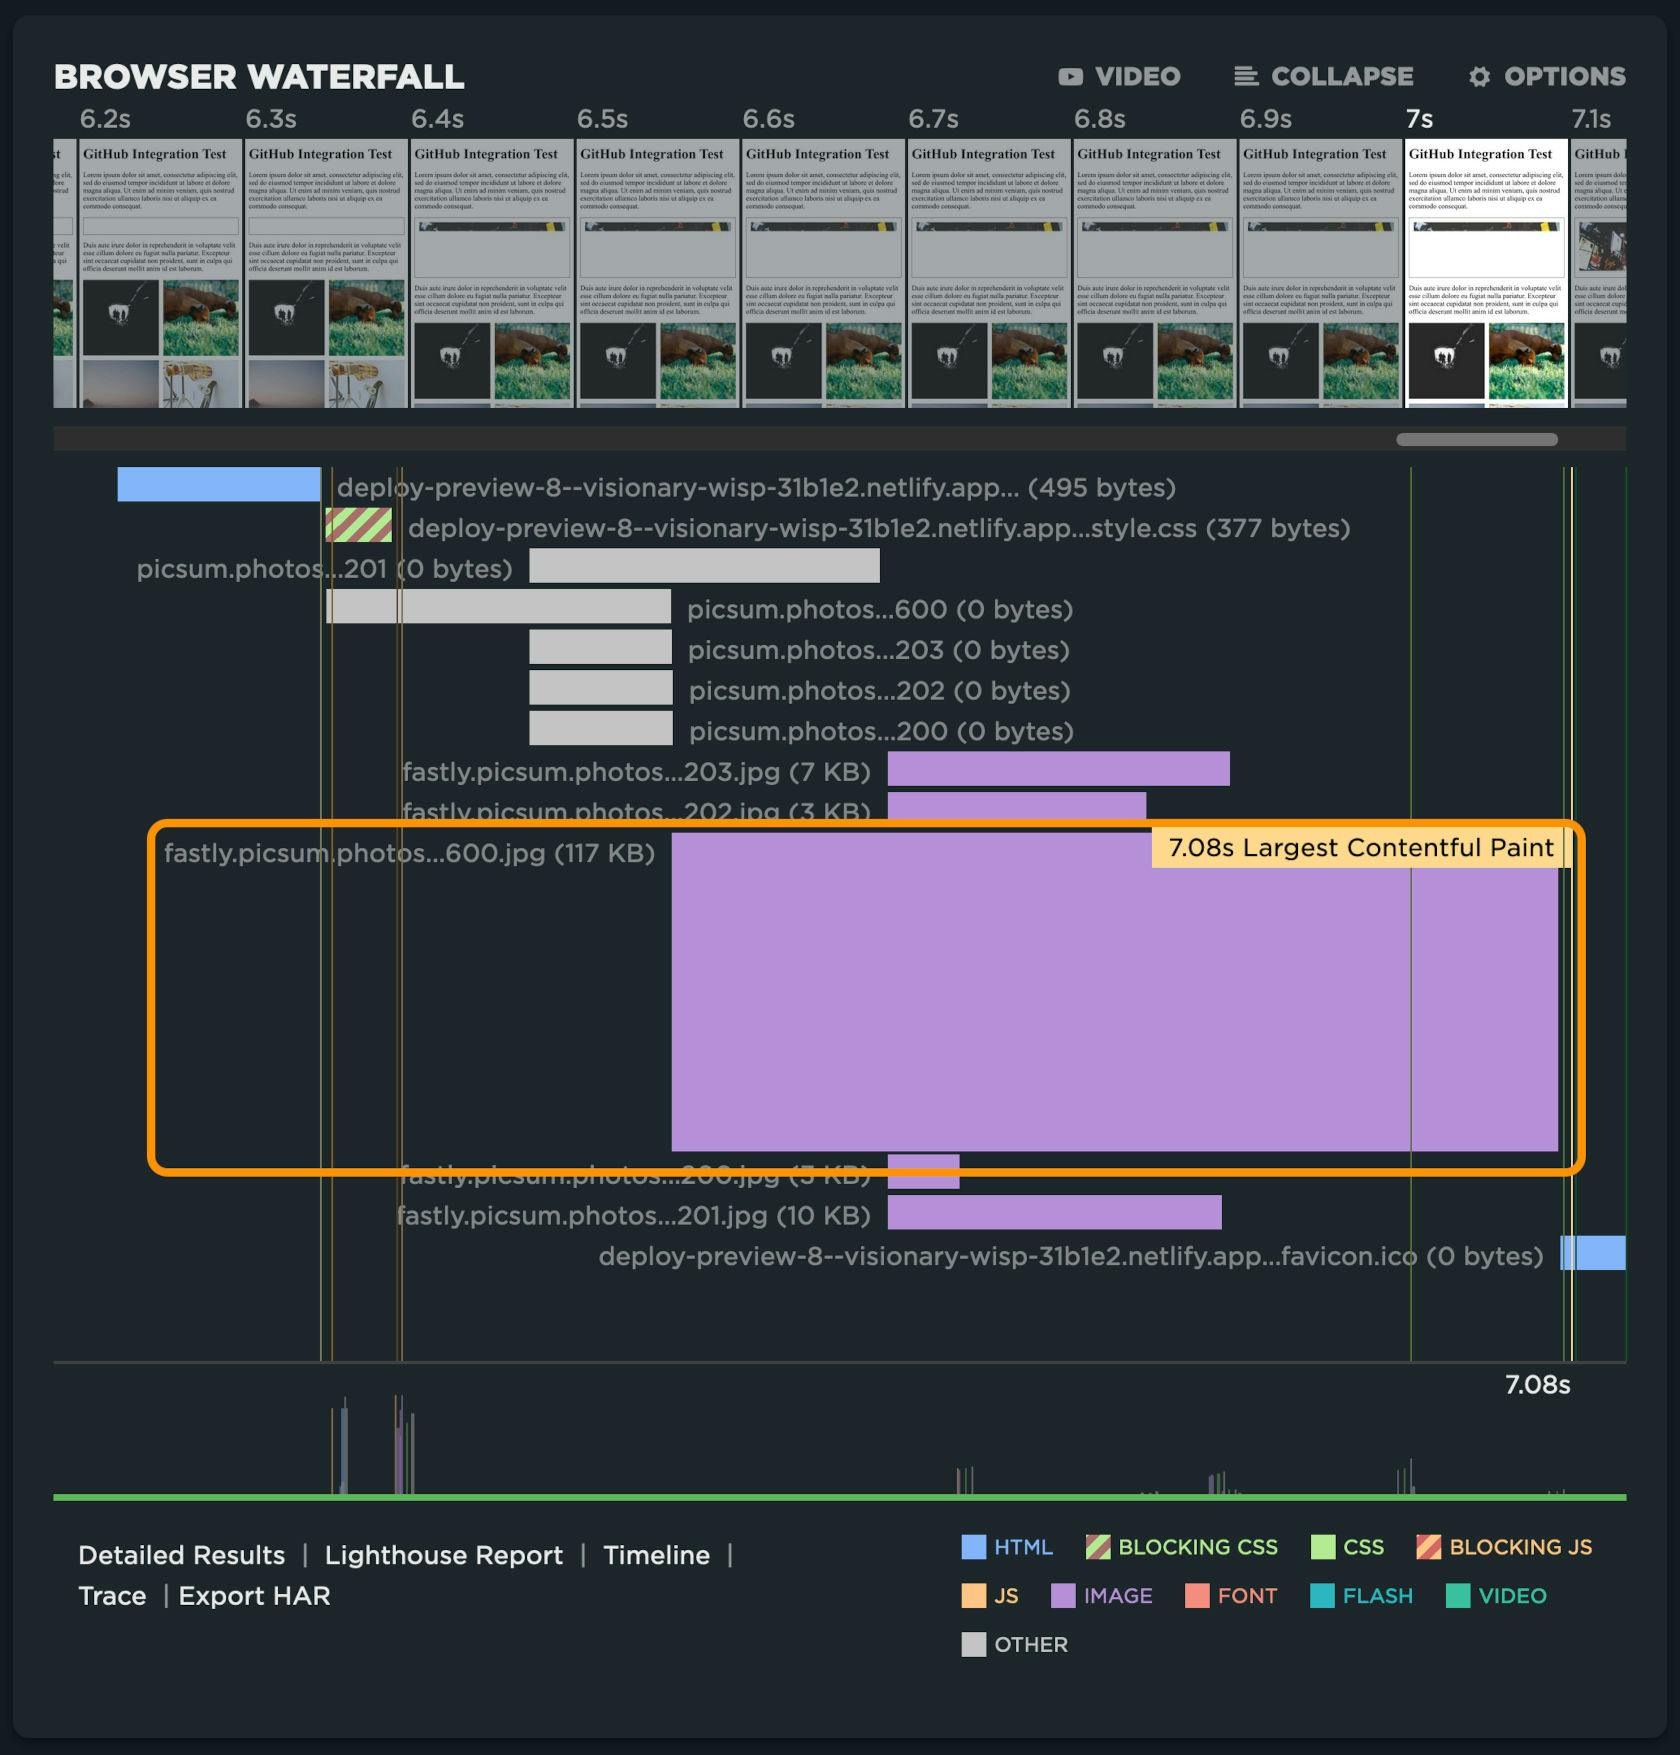
Task: Click the Blocking JS striped legend icon
Action: point(1429,1547)
